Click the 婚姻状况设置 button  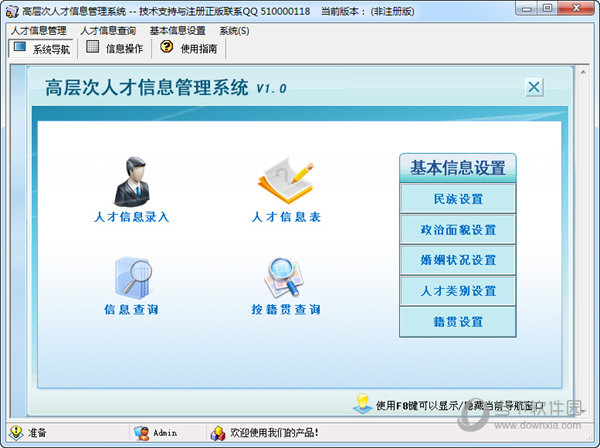[458, 260]
